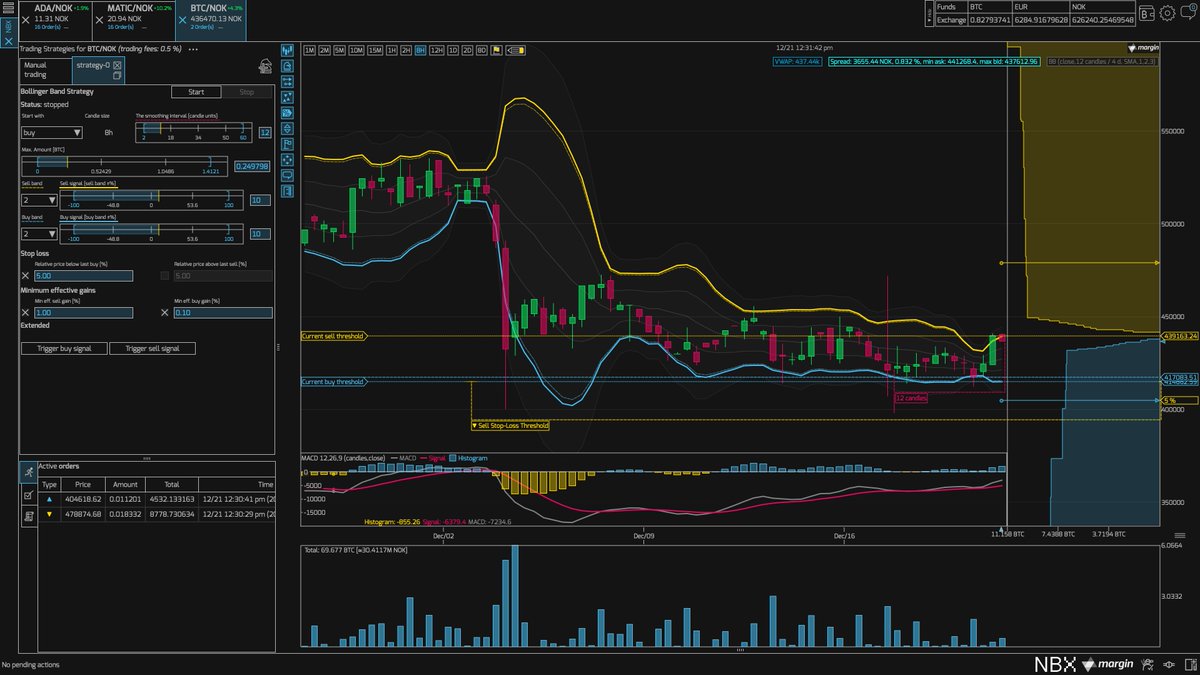Open the settings gear icon
The width and height of the screenshot is (1200, 675).
pos(1167,14)
